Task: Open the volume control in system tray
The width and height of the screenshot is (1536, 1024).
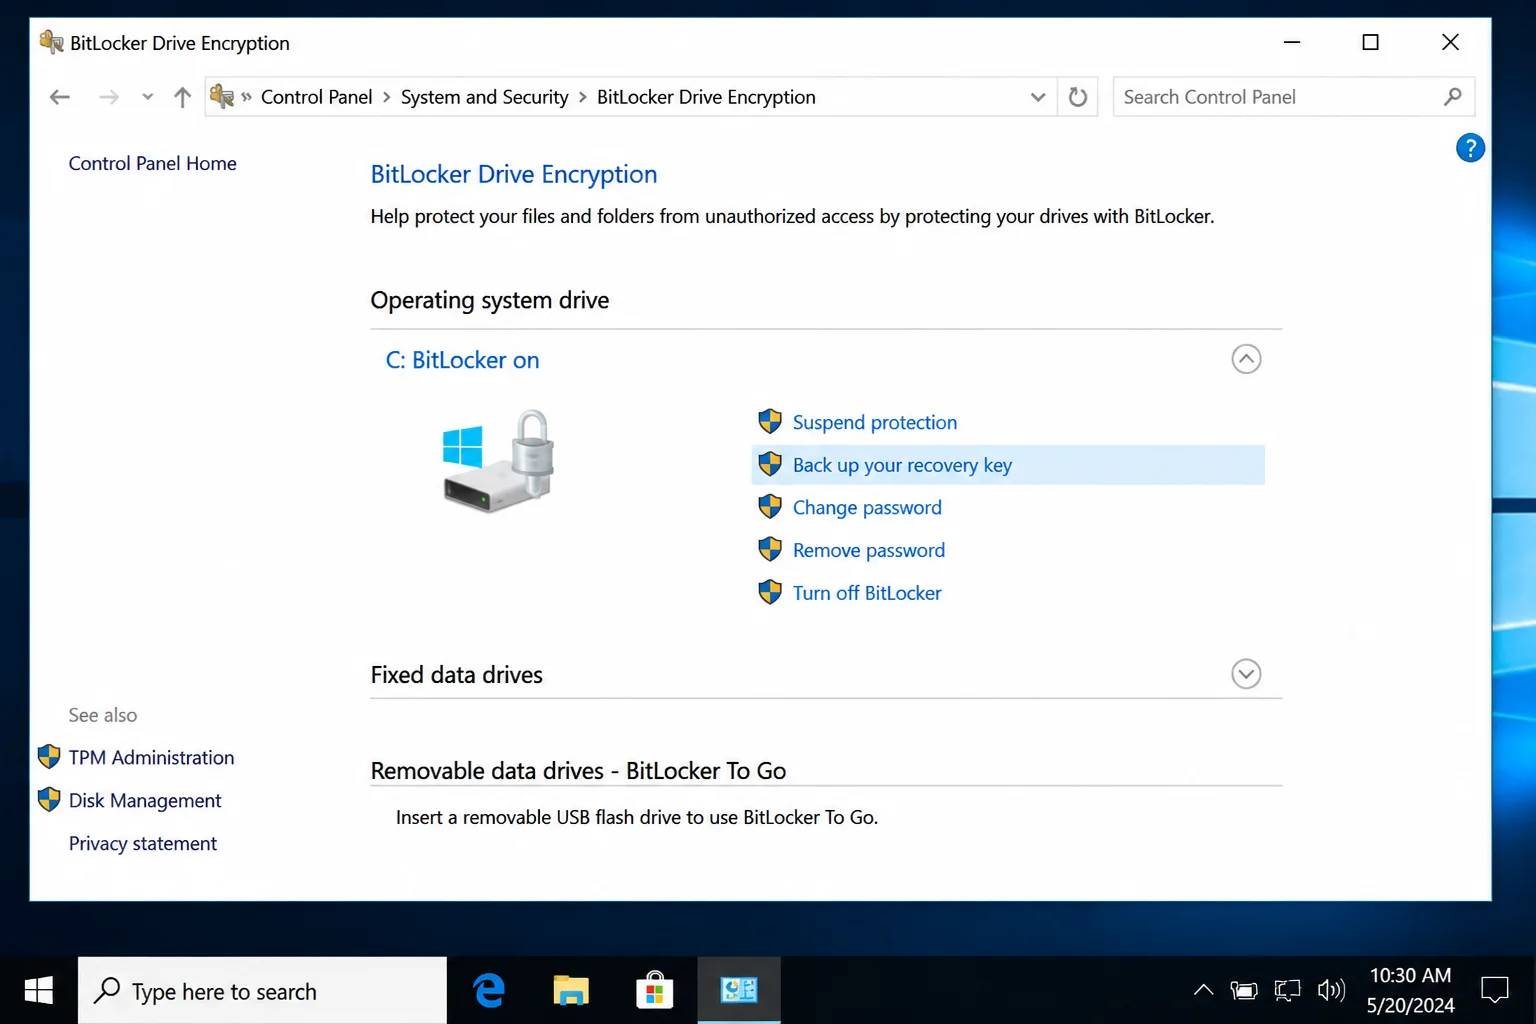Action: (x=1331, y=991)
